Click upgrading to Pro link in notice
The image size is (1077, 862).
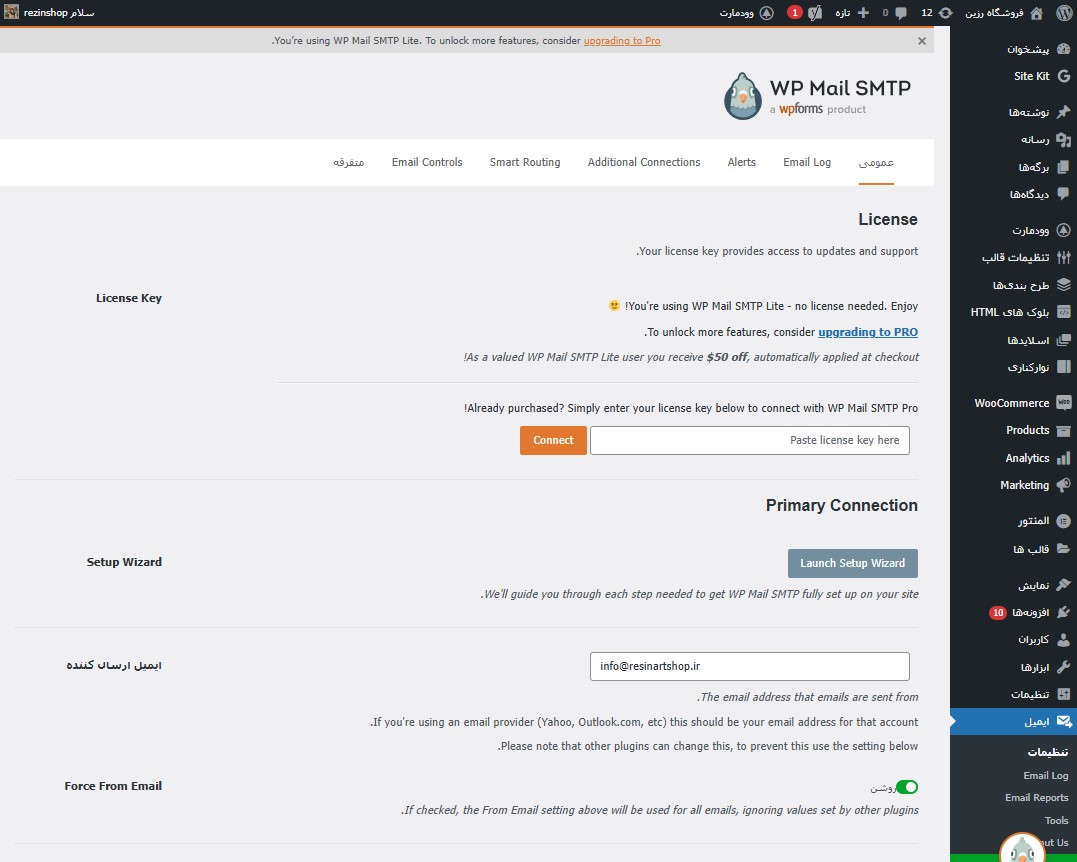[622, 41]
